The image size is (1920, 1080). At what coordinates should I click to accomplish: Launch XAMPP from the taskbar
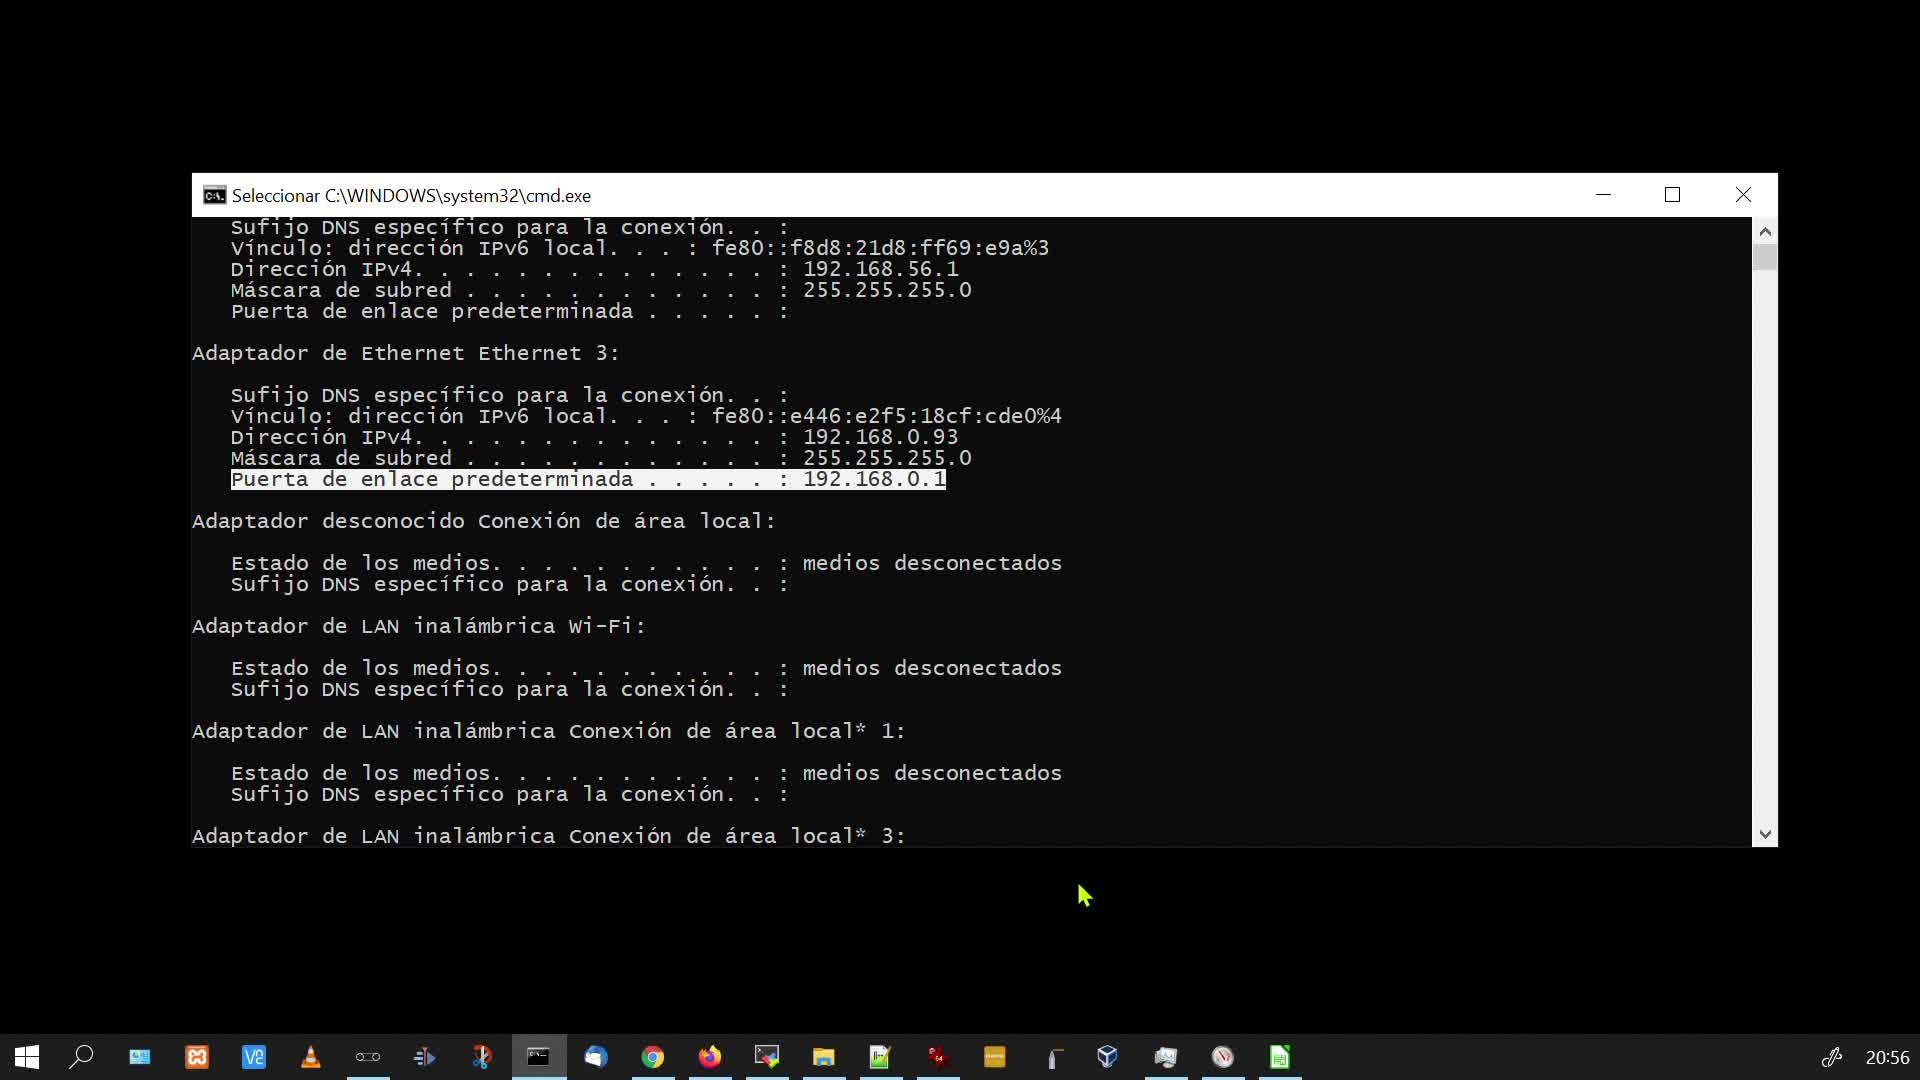(x=197, y=1057)
